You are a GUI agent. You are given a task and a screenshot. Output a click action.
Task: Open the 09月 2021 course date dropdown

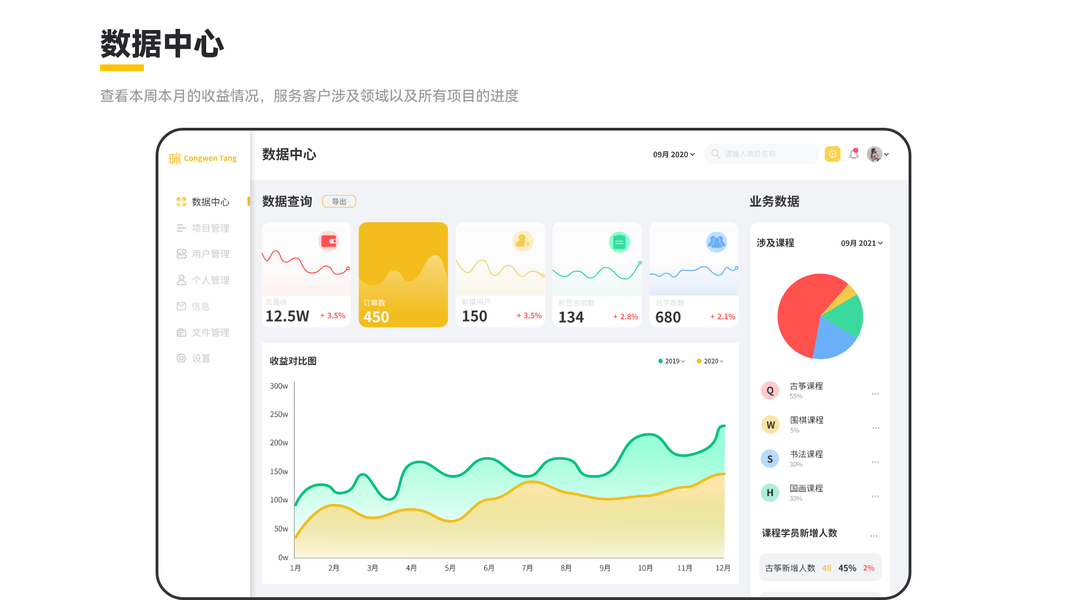click(x=861, y=243)
